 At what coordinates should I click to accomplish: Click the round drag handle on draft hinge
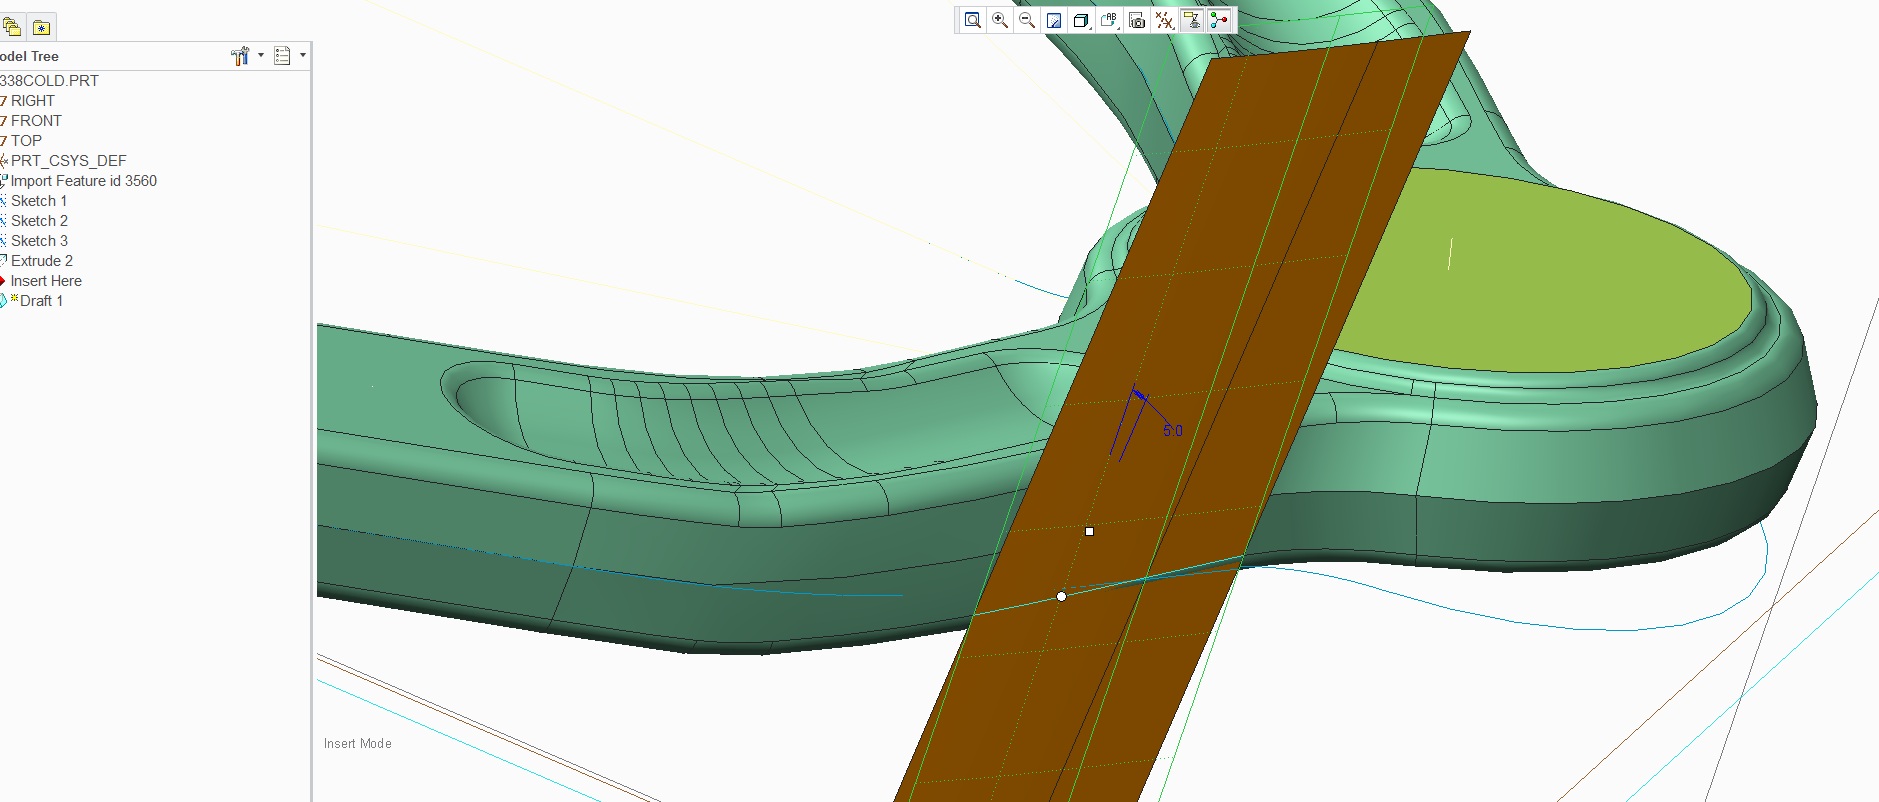tap(1061, 596)
